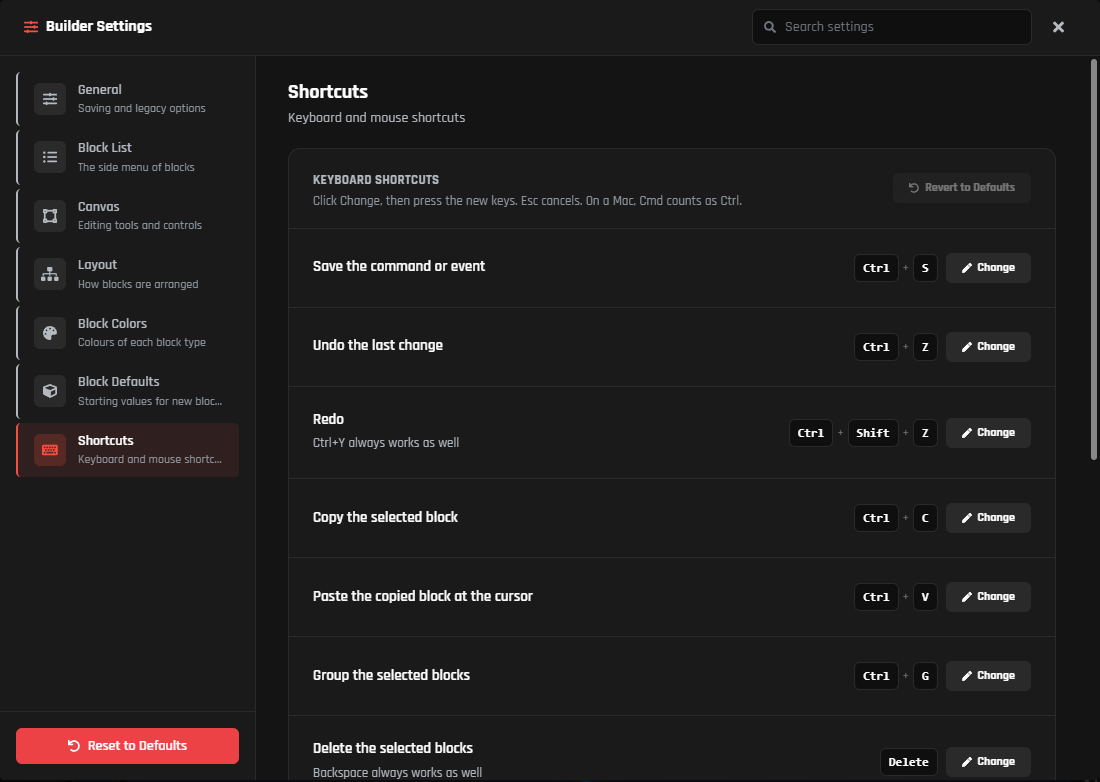The height and width of the screenshot is (782, 1100).
Task: Click 'Save the command or event' label
Action: pos(398,267)
